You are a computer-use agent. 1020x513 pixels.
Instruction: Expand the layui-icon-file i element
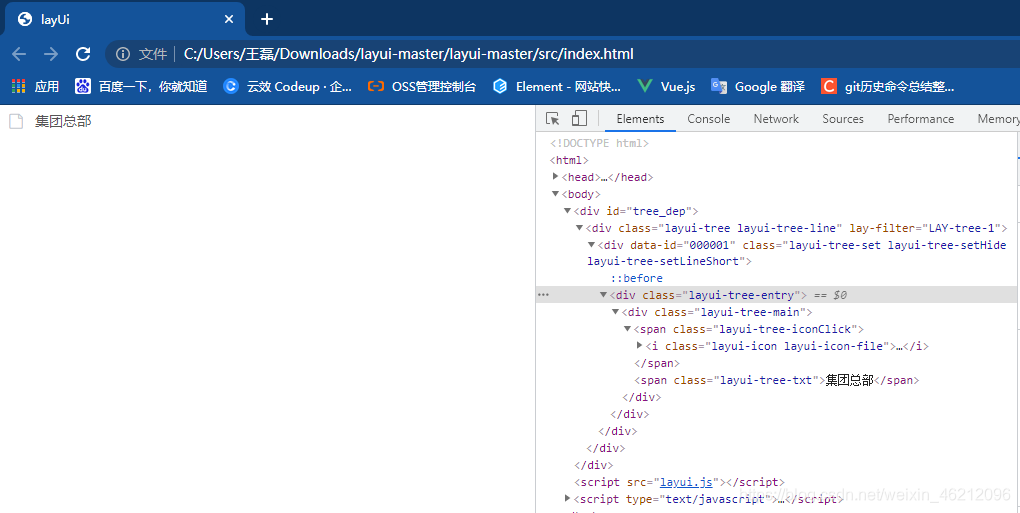tap(639, 346)
